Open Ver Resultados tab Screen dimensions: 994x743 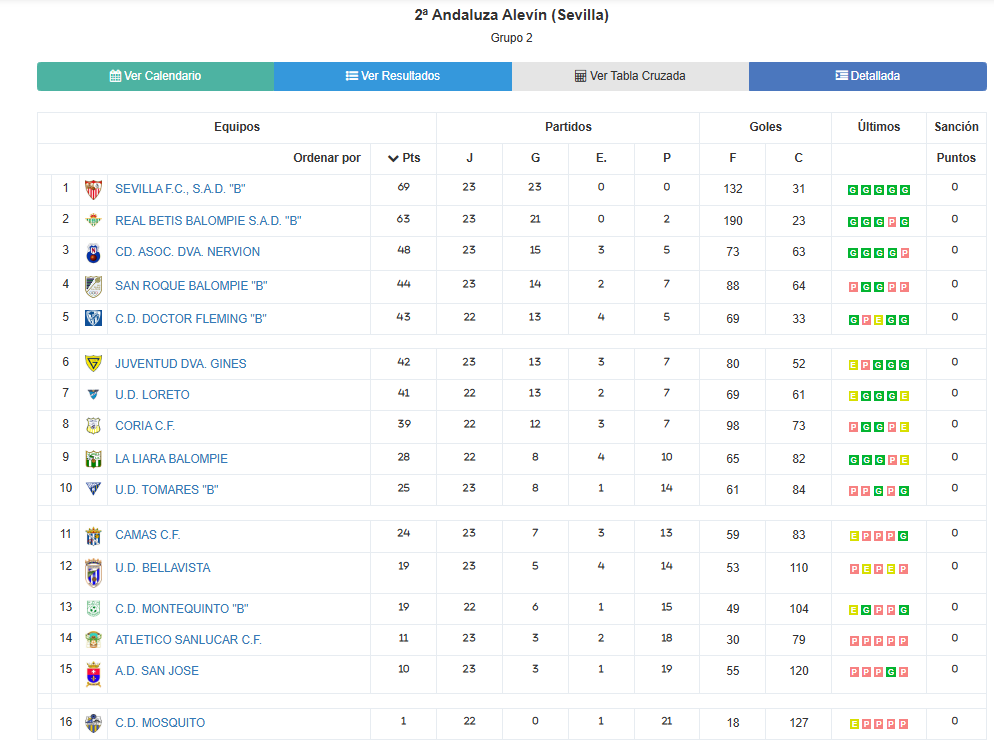coord(393,76)
